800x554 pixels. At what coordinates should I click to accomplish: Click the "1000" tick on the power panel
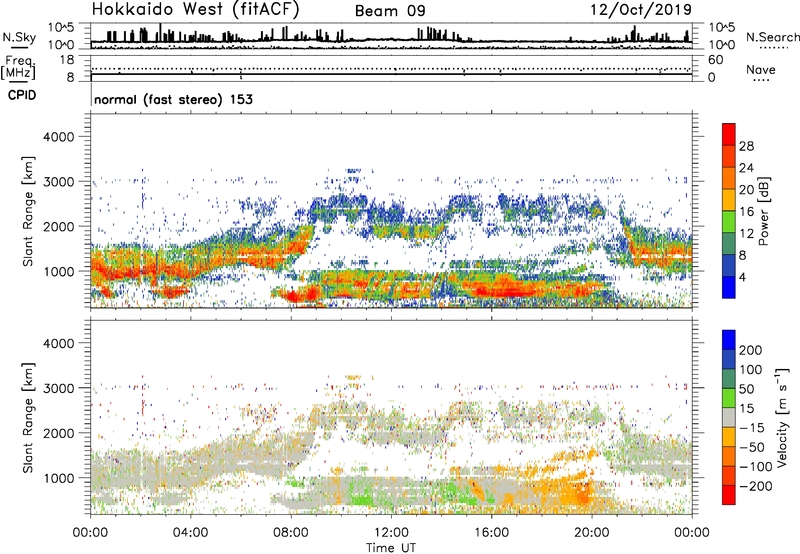[59, 271]
